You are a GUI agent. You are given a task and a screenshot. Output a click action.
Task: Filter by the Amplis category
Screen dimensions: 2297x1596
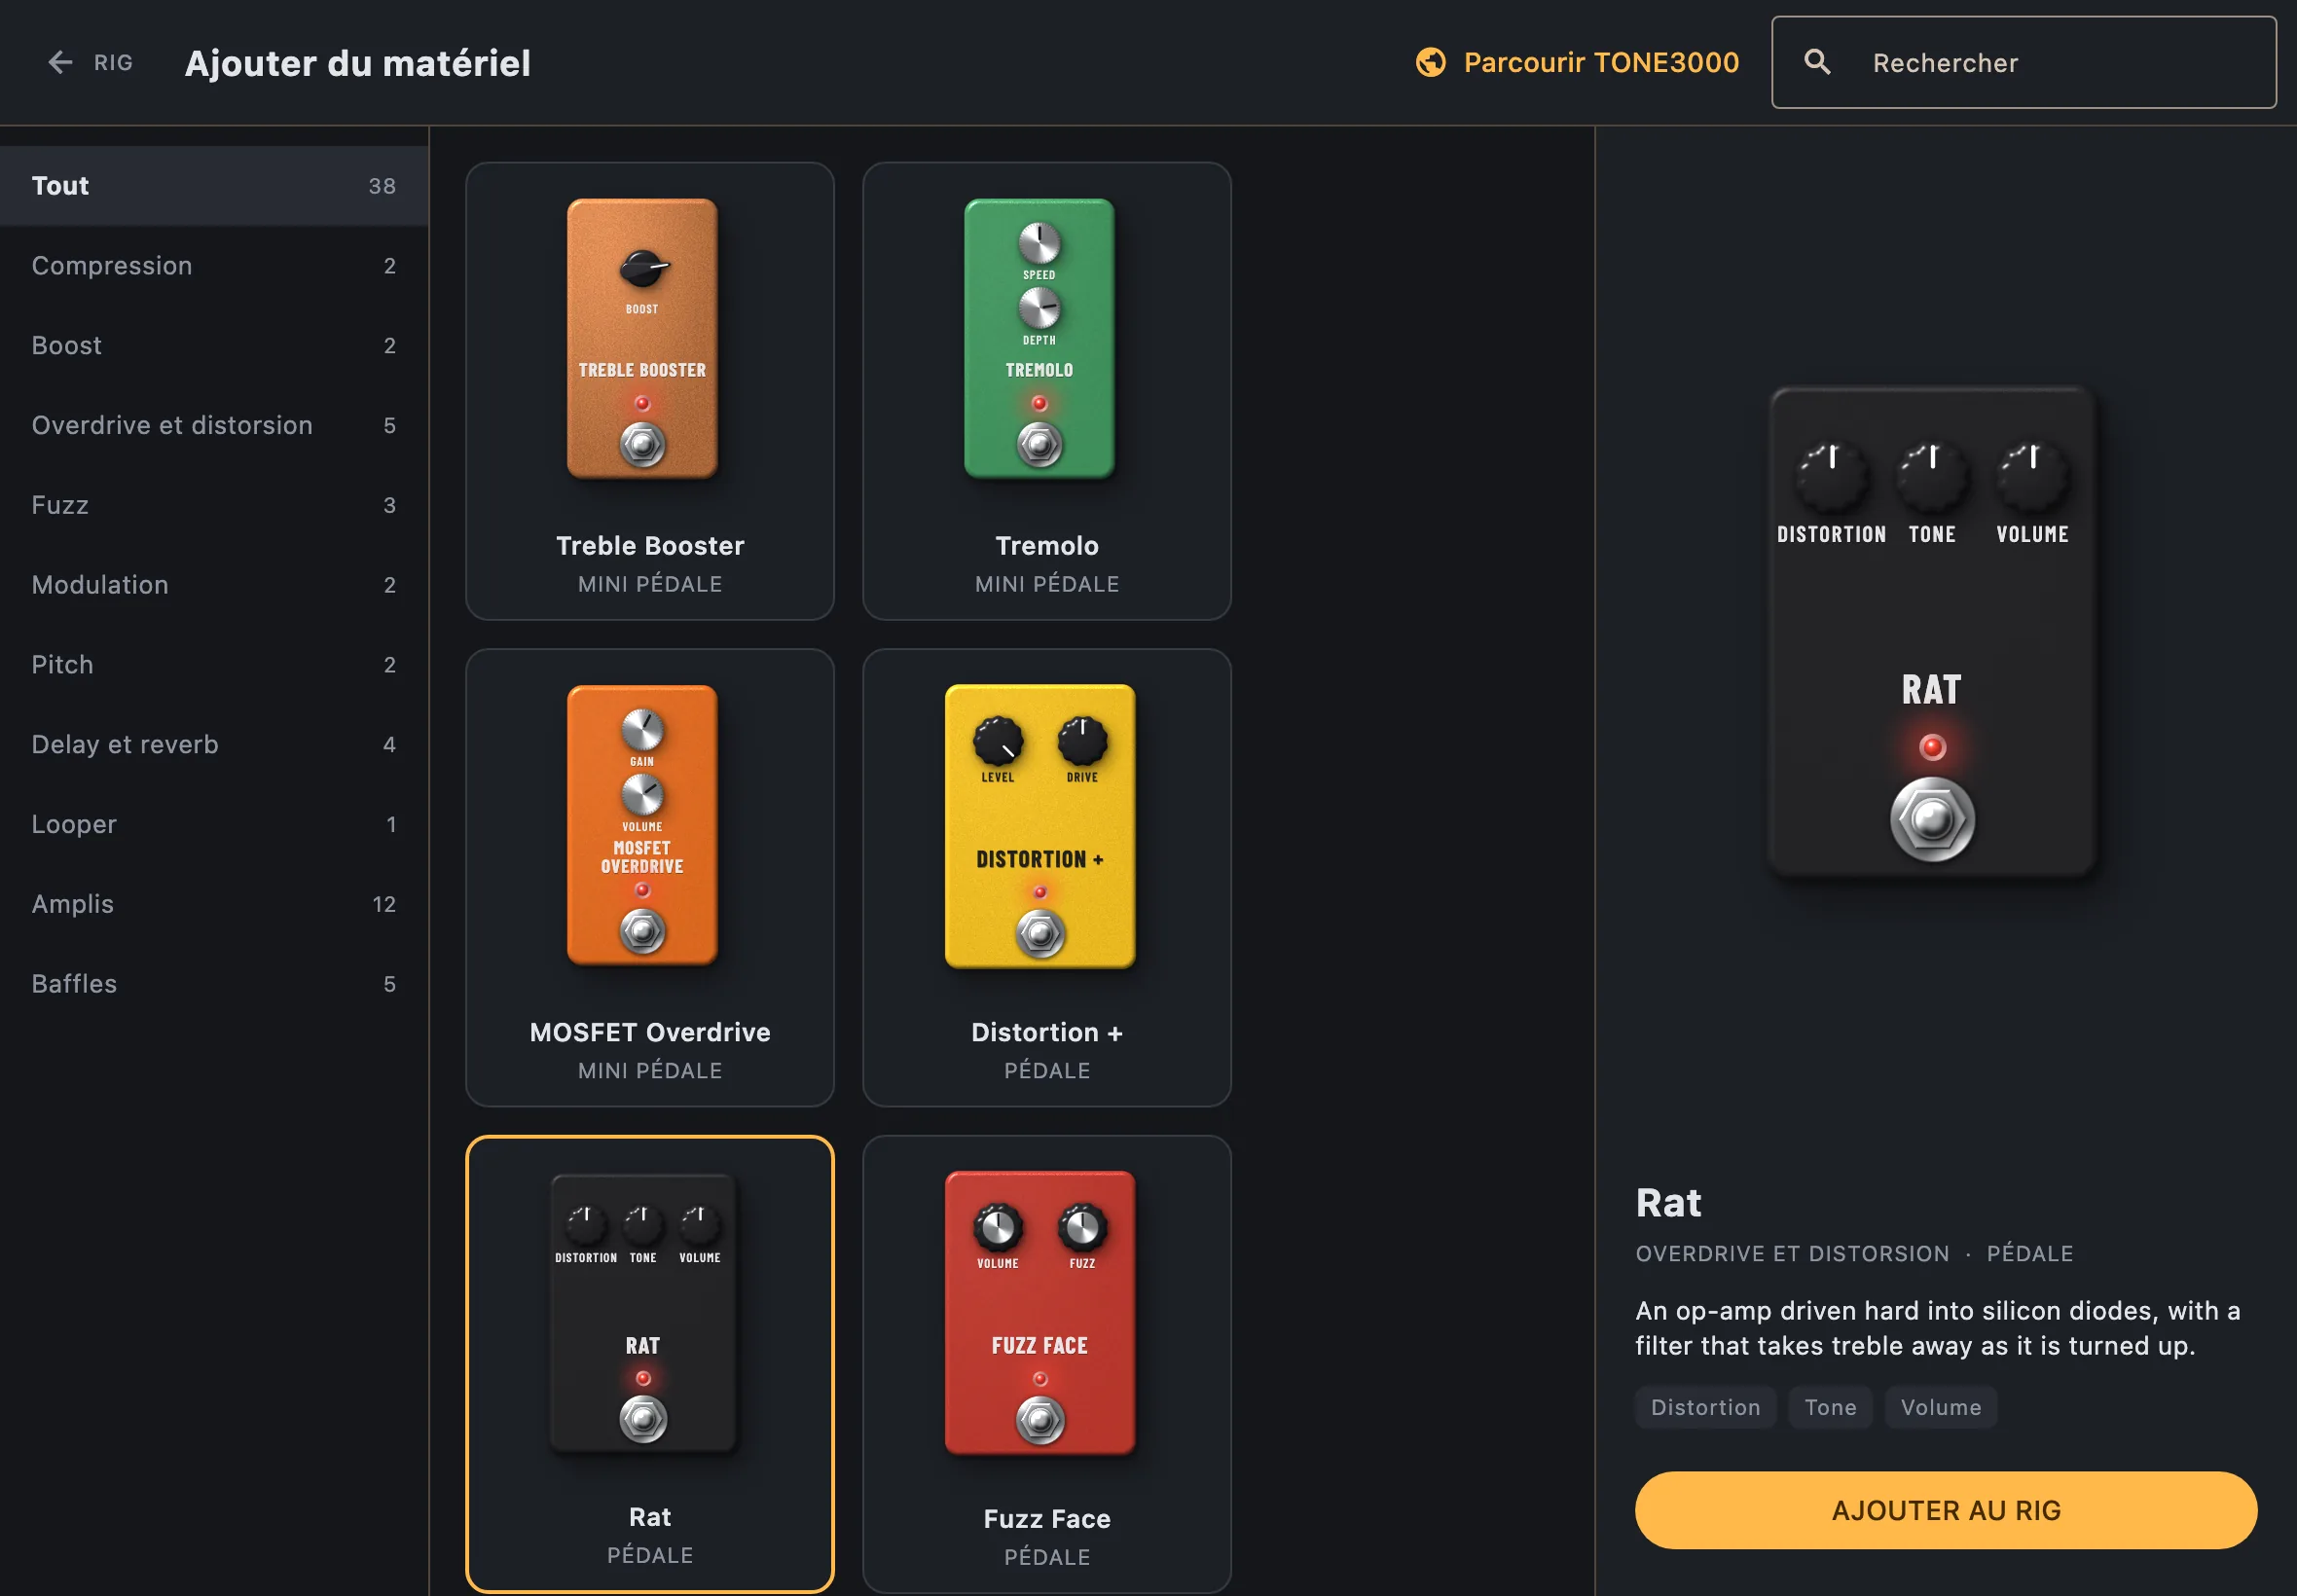pyautogui.click(x=214, y=904)
